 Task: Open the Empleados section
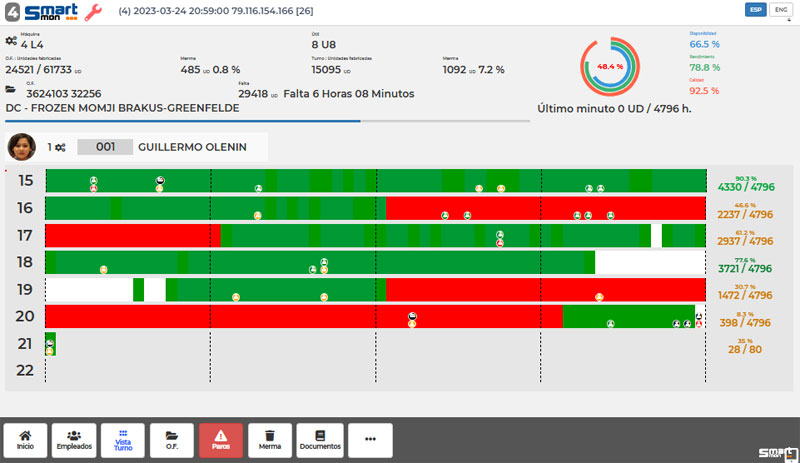(x=74, y=440)
